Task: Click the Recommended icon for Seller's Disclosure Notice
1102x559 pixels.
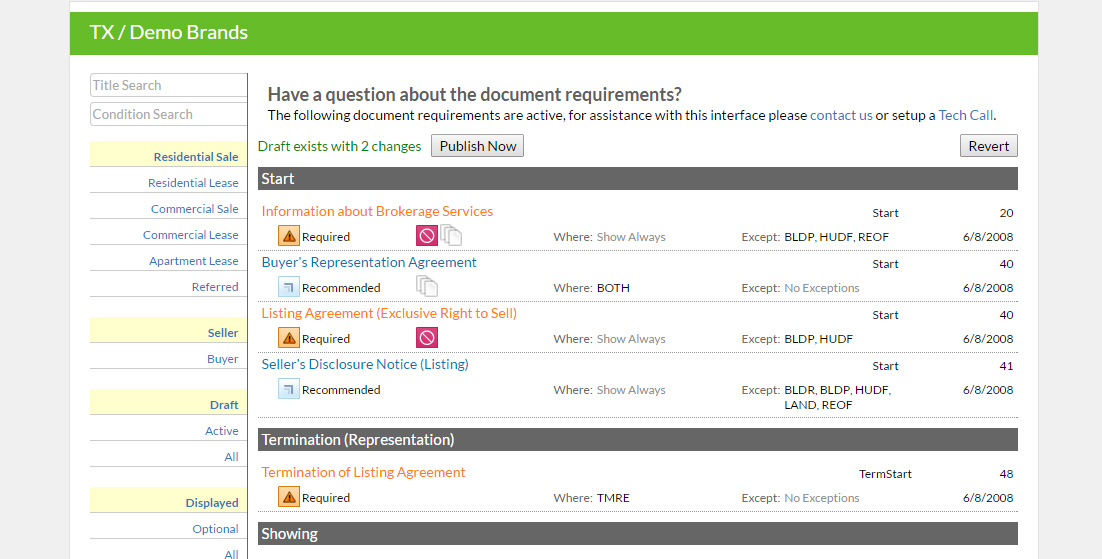Action: (x=289, y=389)
